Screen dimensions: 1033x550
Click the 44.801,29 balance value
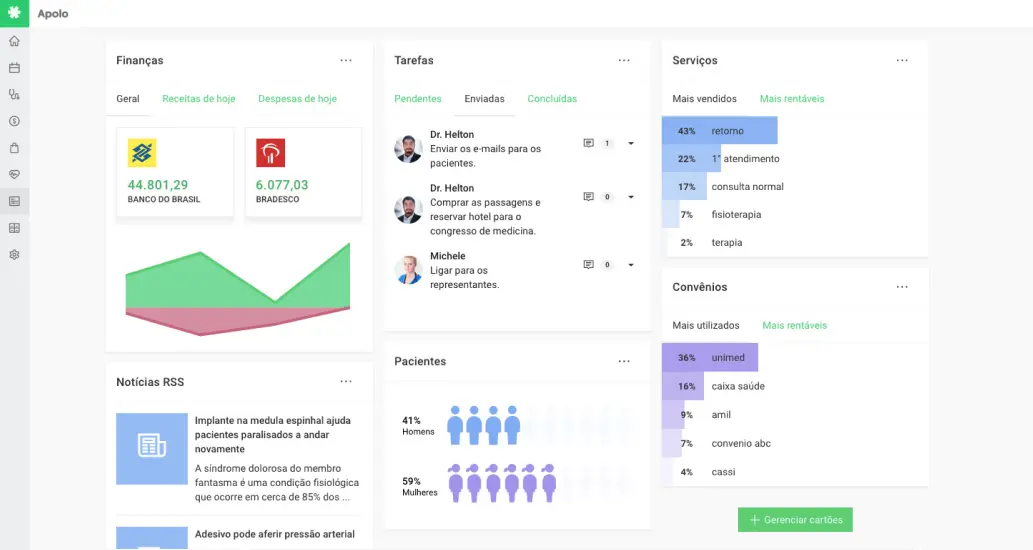[x=157, y=185]
